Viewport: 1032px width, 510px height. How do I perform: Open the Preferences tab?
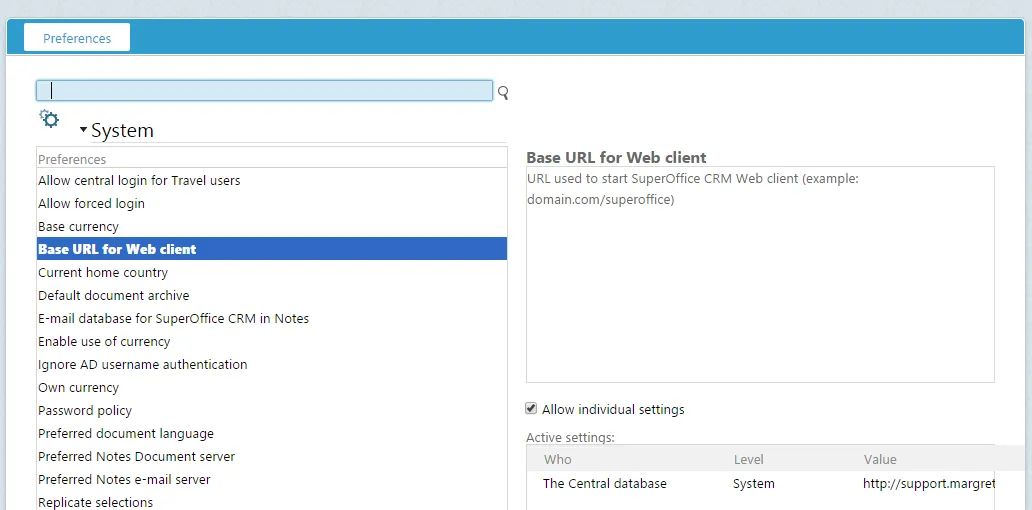point(77,38)
